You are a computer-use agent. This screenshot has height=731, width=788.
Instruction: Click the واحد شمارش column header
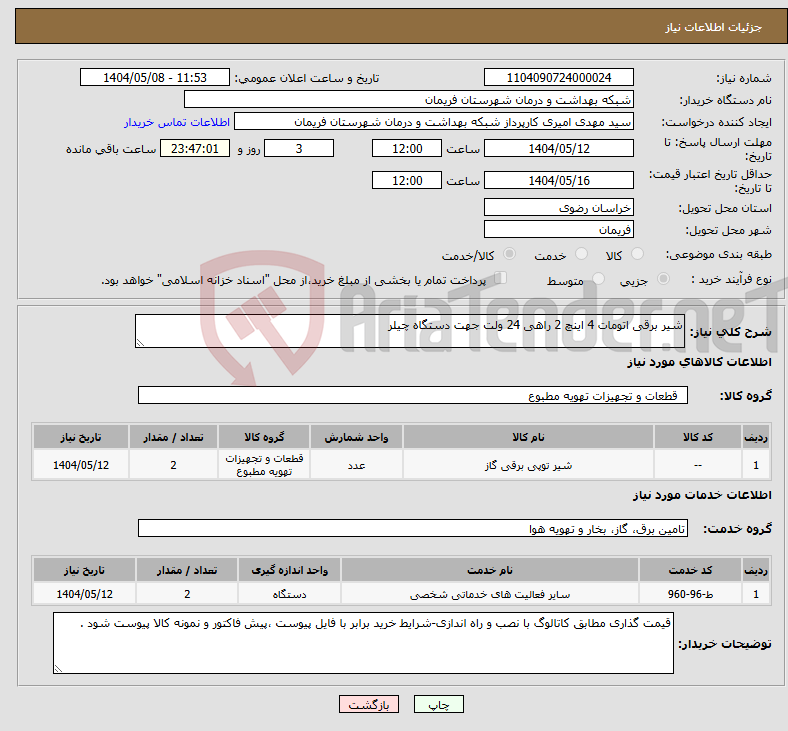click(x=356, y=437)
